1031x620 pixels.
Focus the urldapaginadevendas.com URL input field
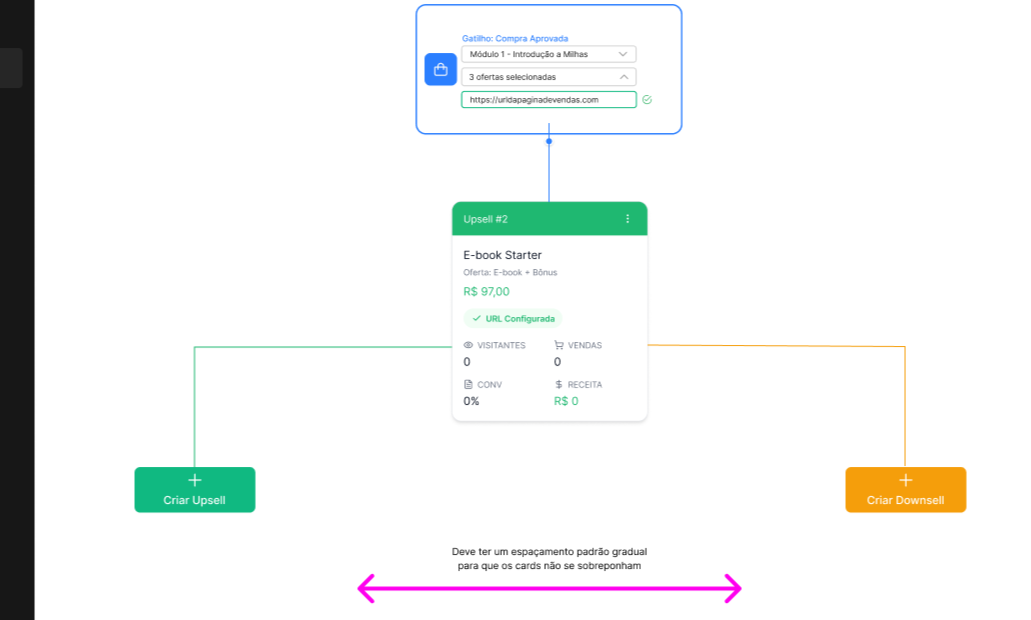[548, 100]
